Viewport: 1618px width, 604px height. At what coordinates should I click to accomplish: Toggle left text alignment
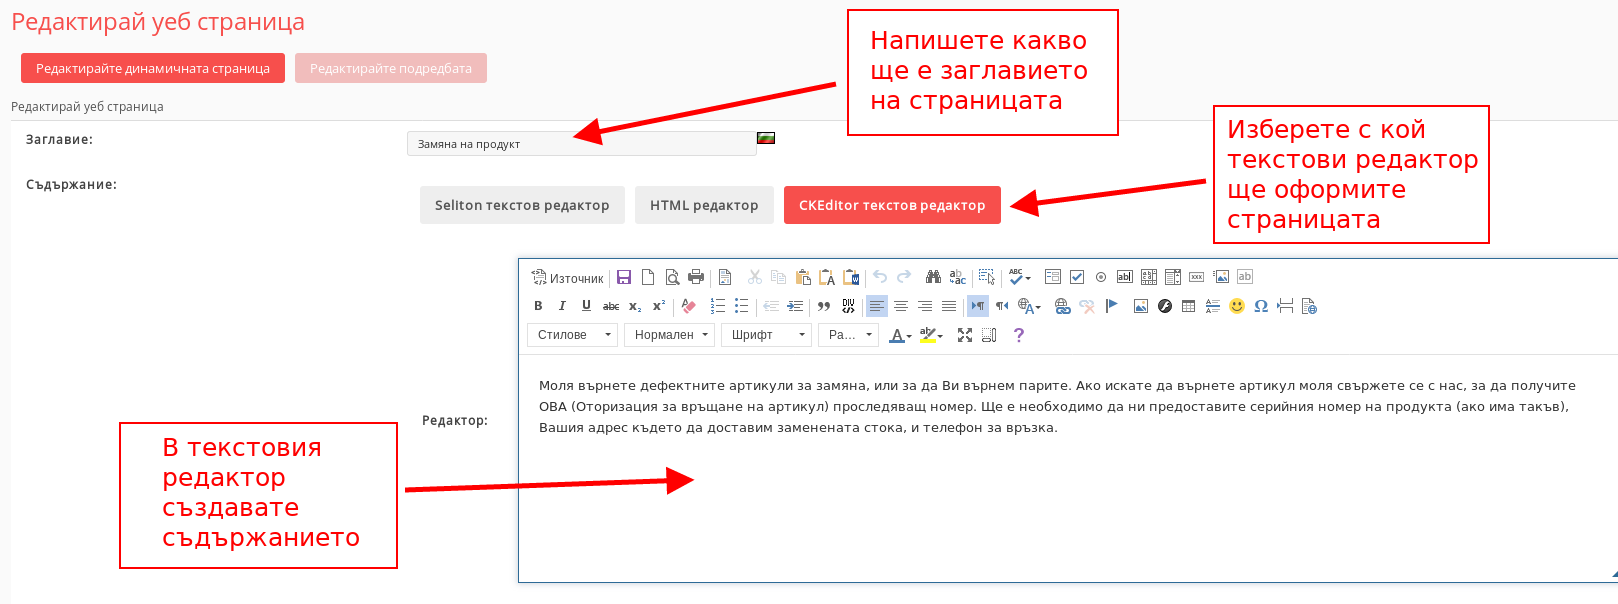877,306
